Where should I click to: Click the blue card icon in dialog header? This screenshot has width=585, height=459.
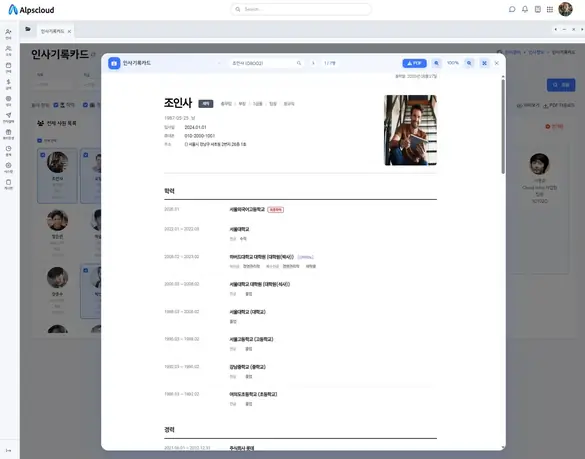[x=114, y=63]
